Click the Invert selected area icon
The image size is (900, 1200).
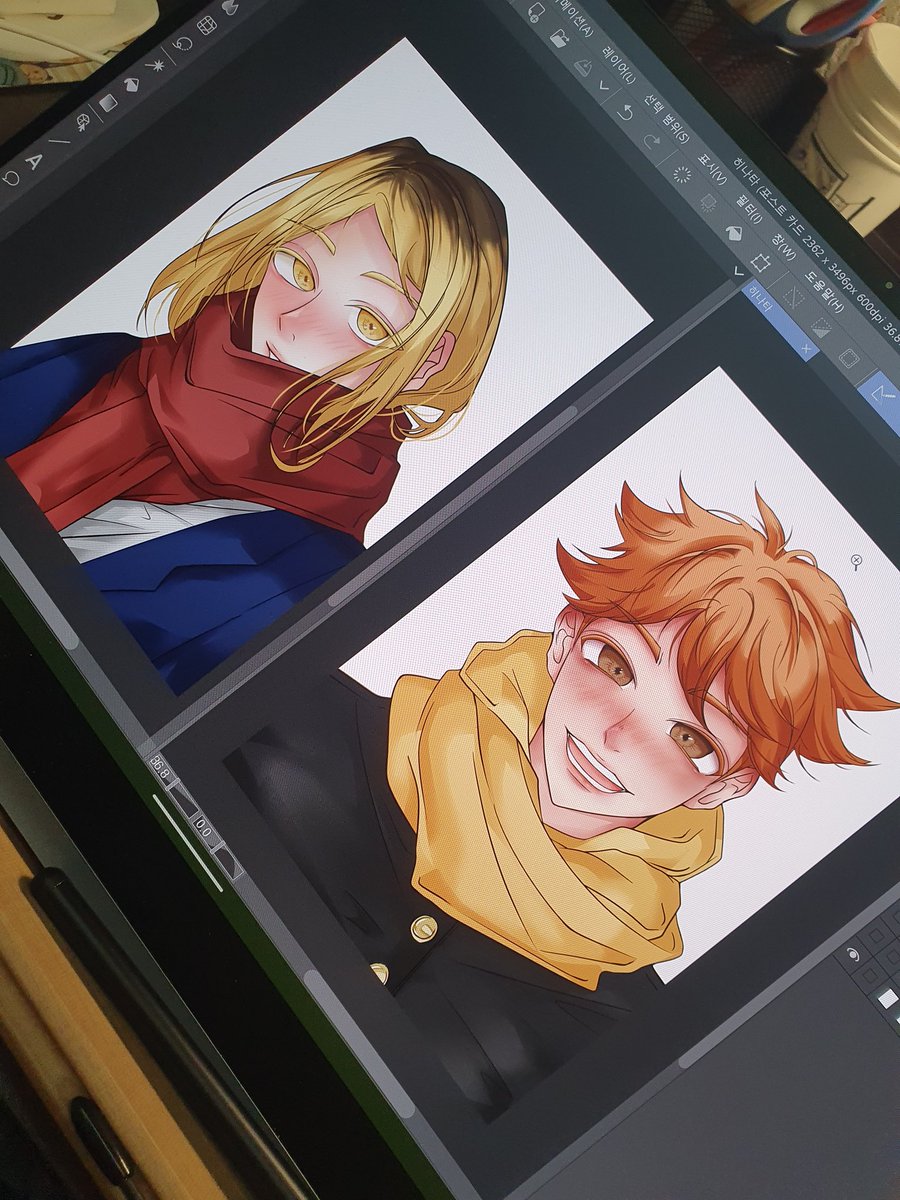tap(820, 326)
